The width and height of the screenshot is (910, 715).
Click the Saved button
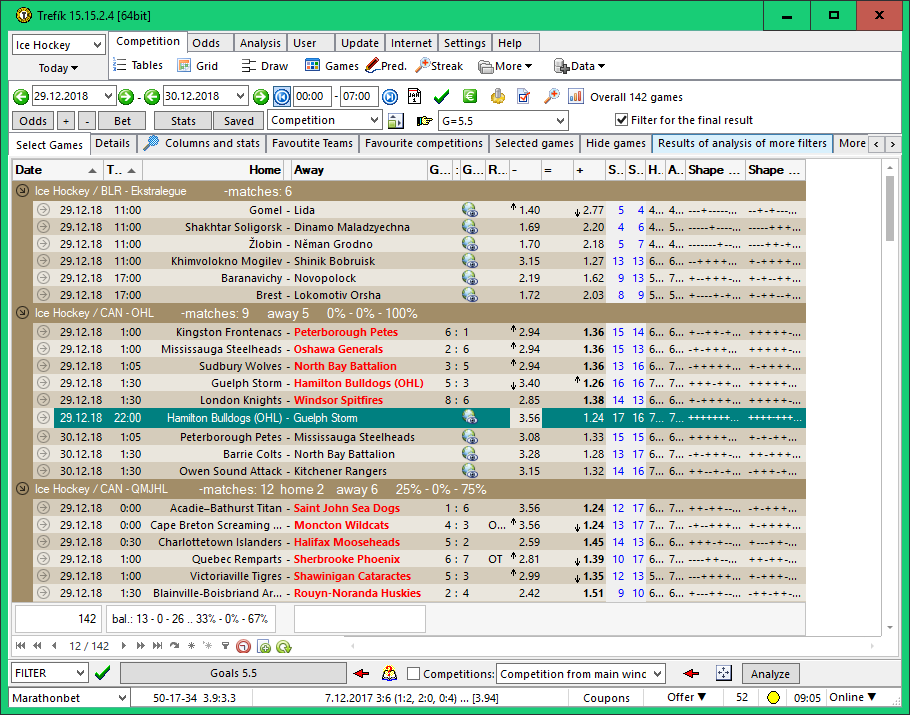pos(238,121)
